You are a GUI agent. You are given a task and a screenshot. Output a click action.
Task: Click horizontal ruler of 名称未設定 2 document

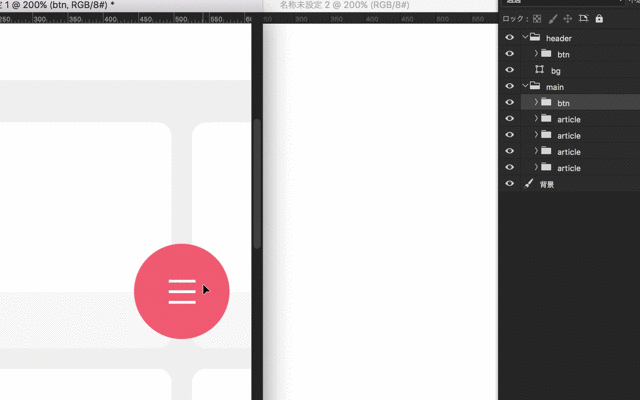click(380, 19)
